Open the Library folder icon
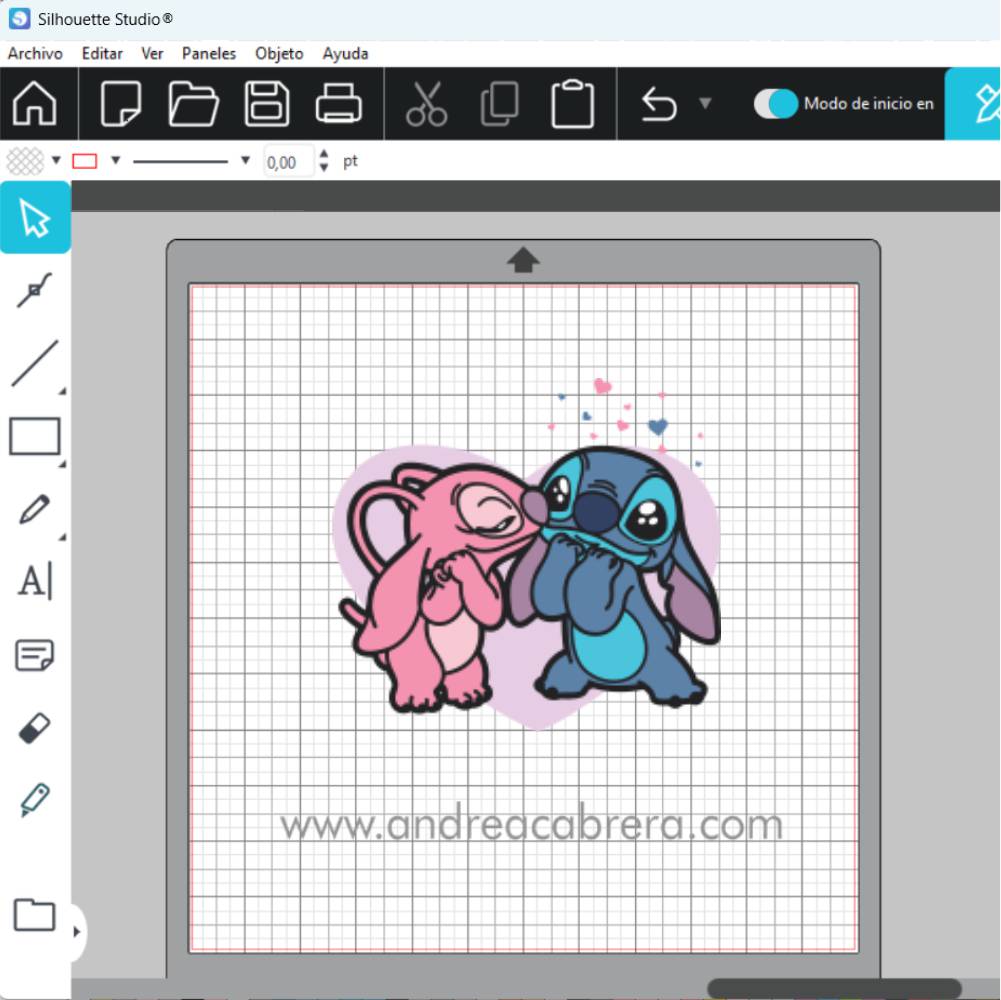The image size is (1001, 1000). coord(35,915)
